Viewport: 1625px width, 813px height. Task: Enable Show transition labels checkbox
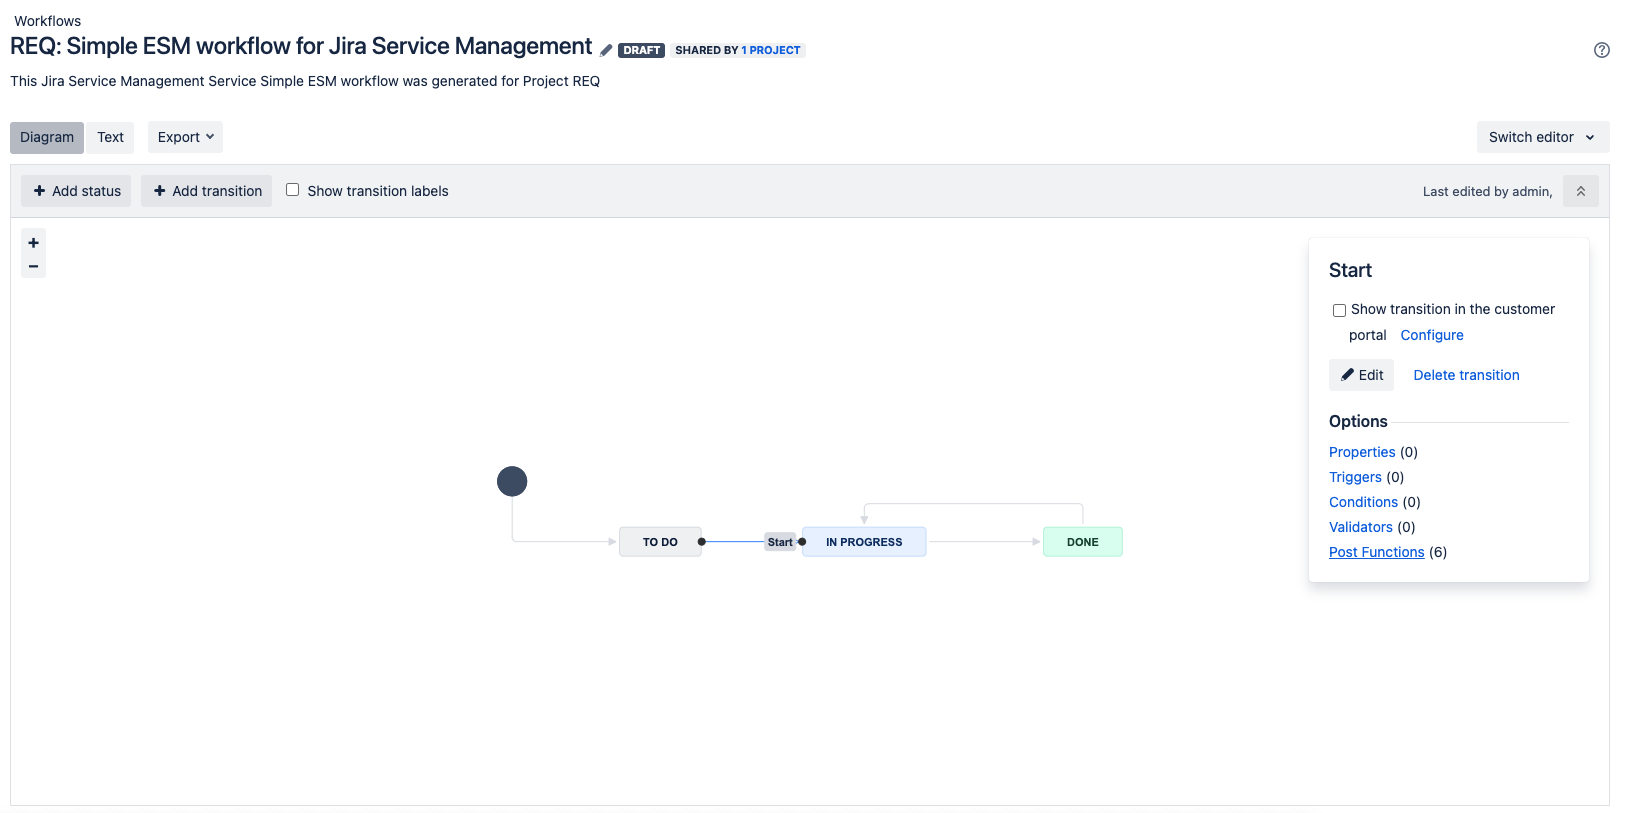point(293,190)
